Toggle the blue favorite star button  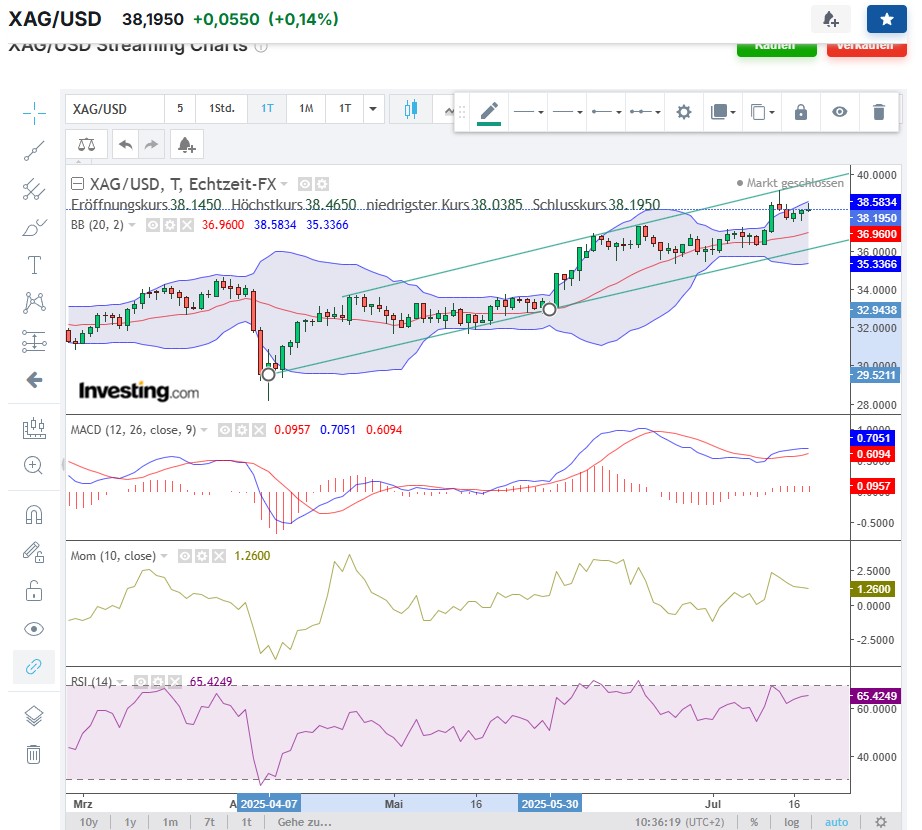coord(887,19)
